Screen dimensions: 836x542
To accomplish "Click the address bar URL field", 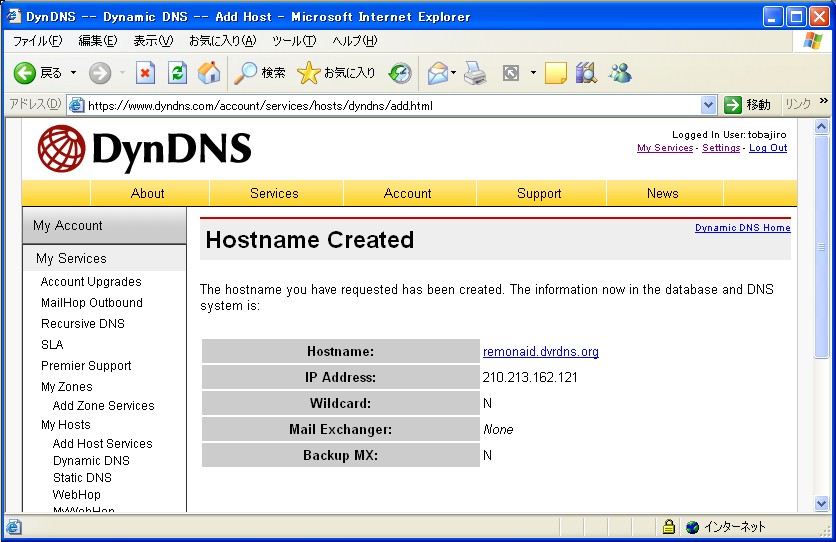I will tap(392, 105).
